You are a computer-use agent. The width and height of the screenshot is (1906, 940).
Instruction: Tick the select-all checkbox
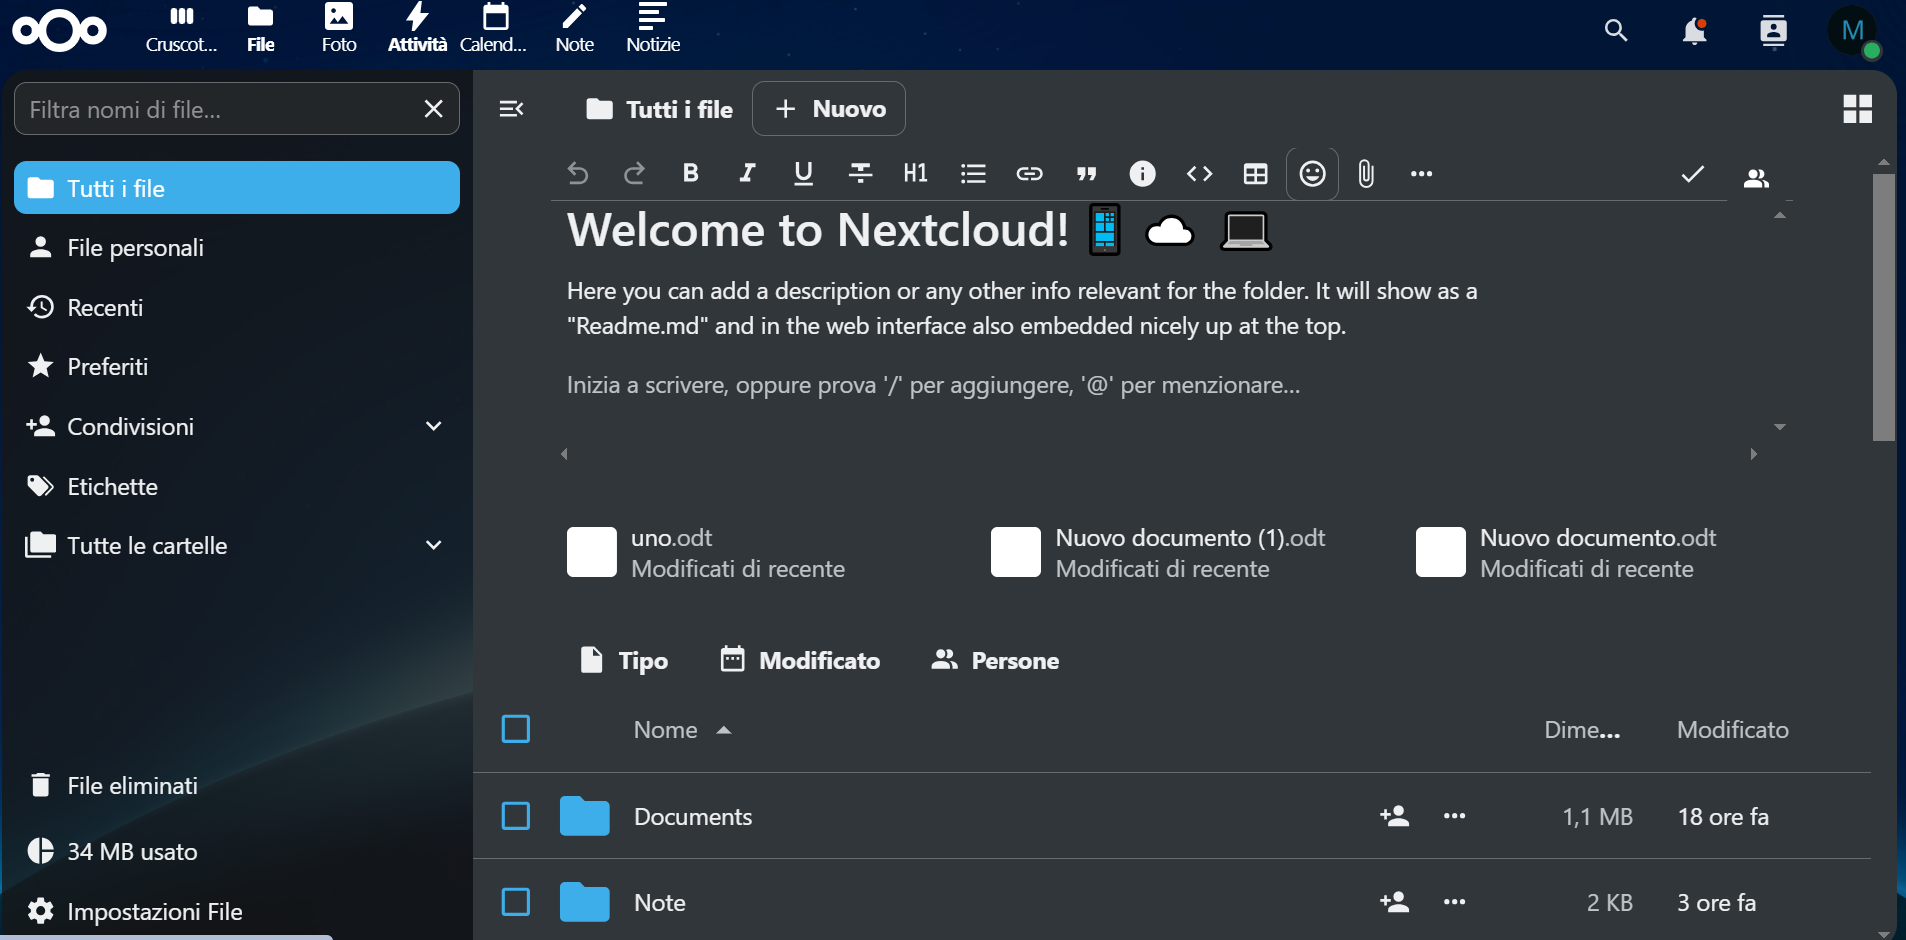pos(516,729)
